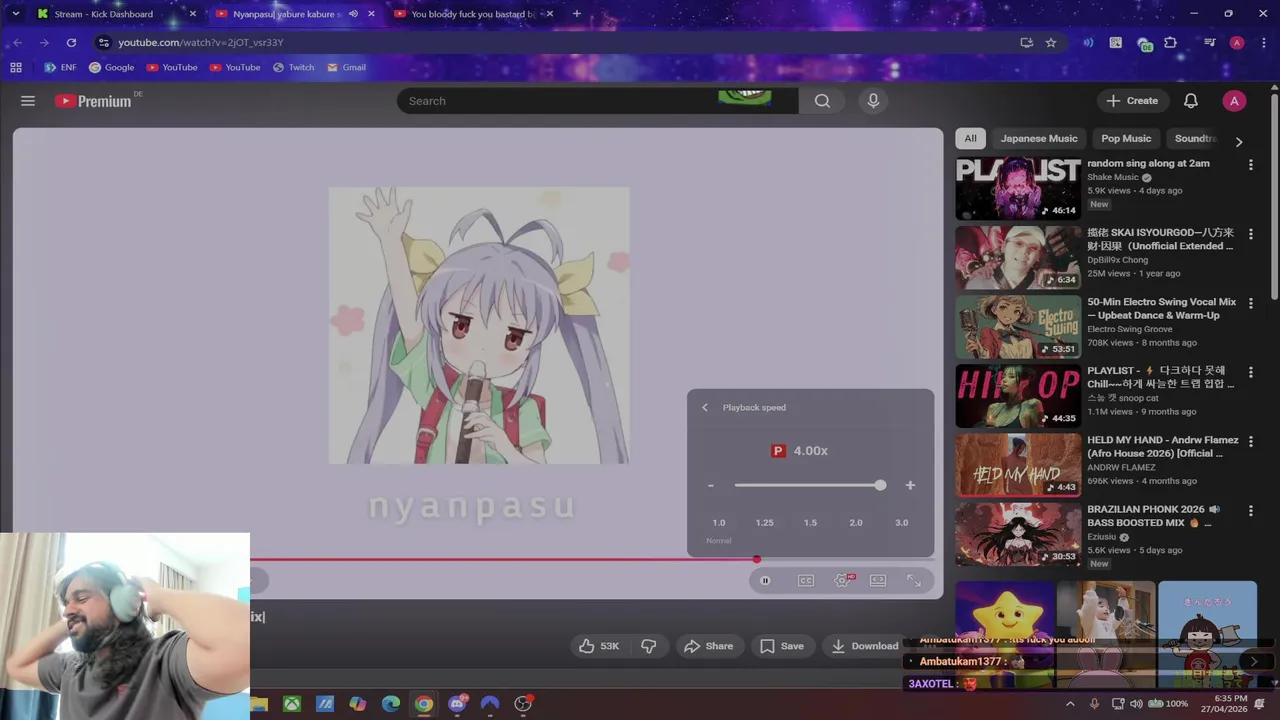The width and height of the screenshot is (1280, 720).
Task: Open the Shake Music channel link
Action: 1113,177
